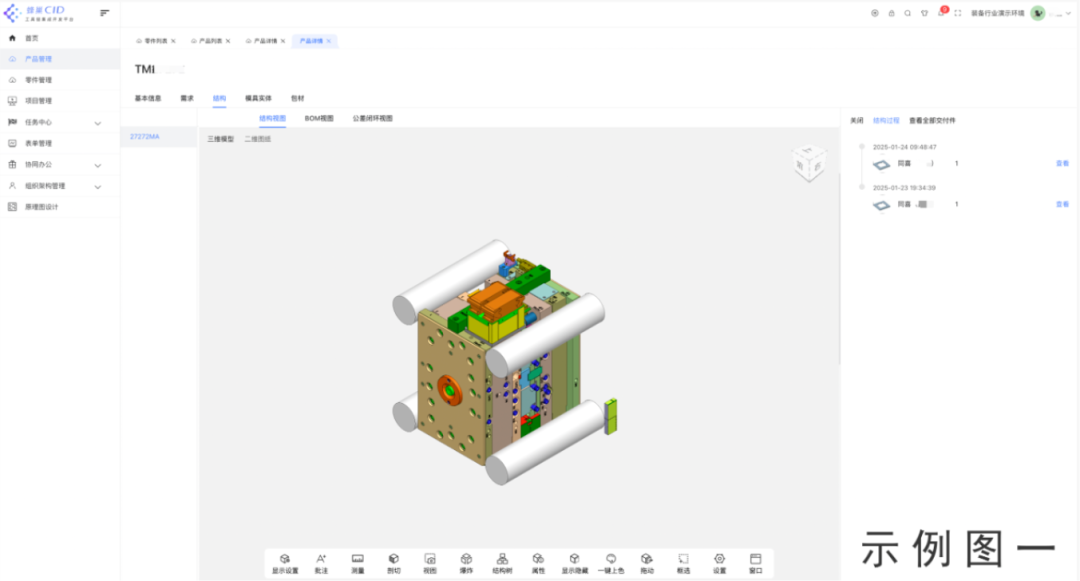Open notifications bell with red badge
The width and height of the screenshot is (1080, 581).
pos(942,12)
